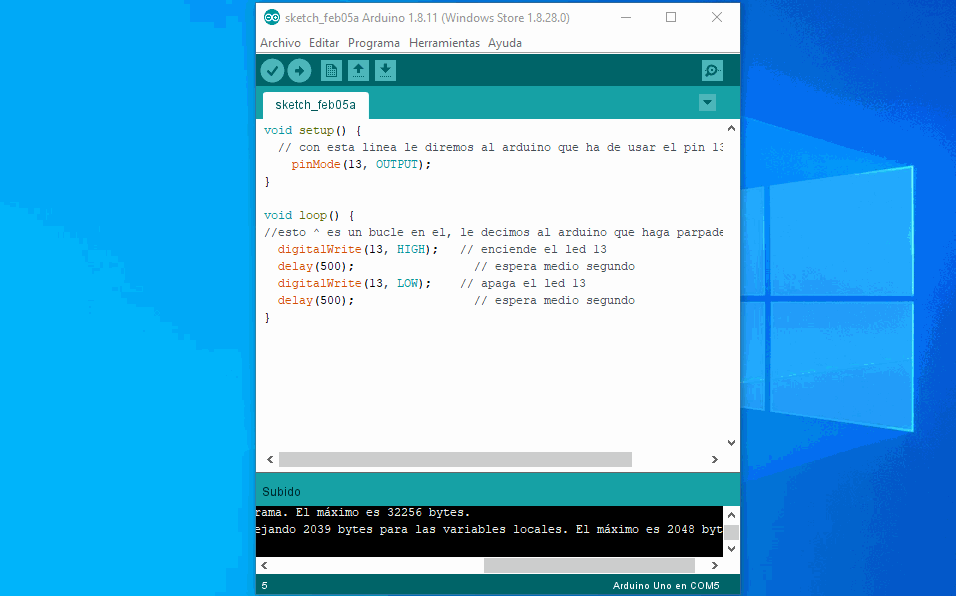The image size is (956, 596).
Task: Collapse the editor with the up scroll arrow
Action: [731, 128]
